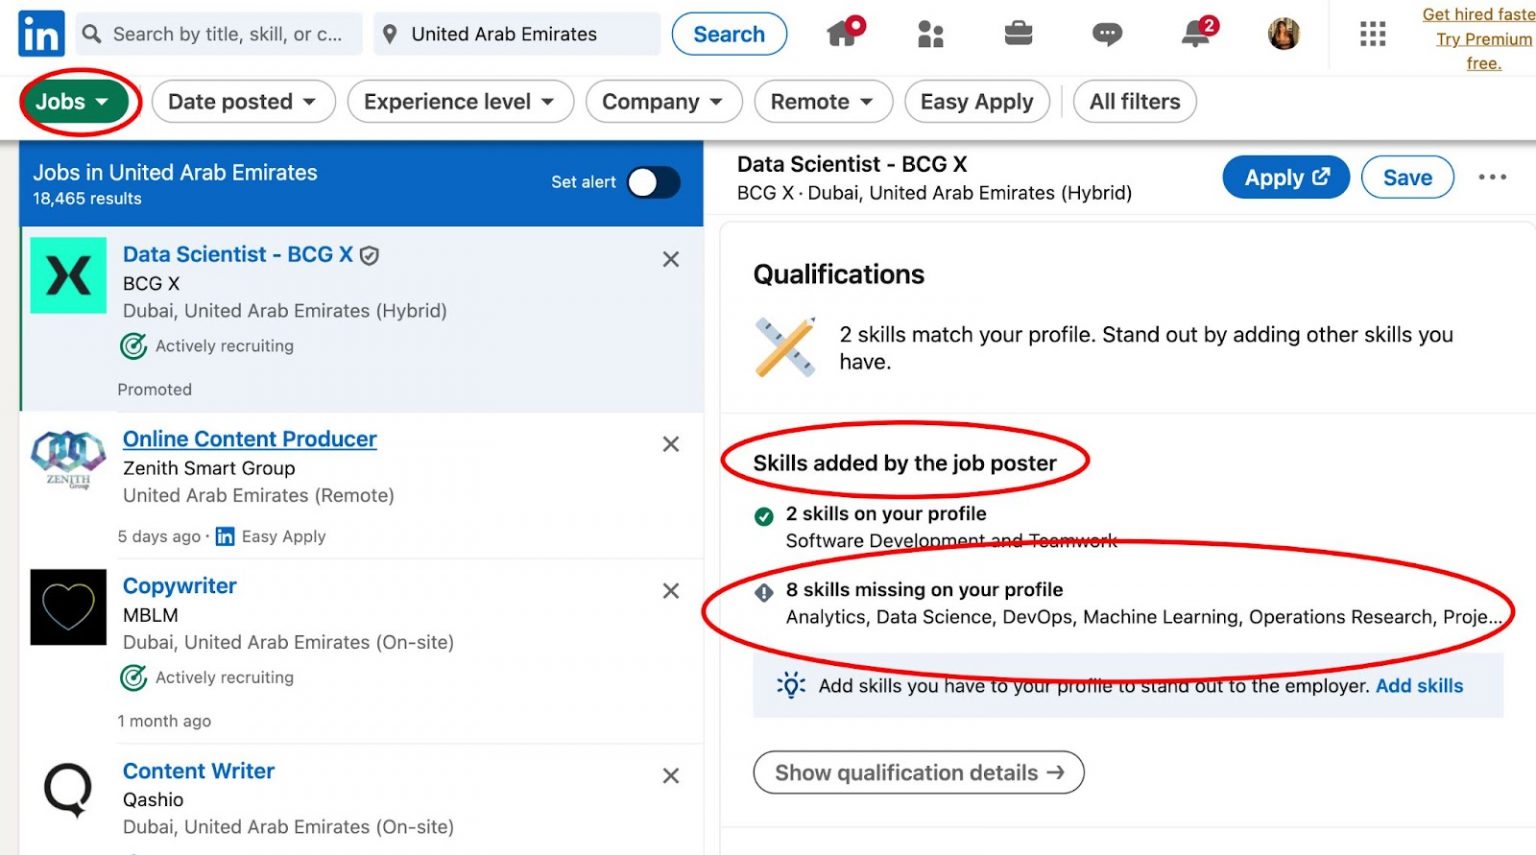Click the Apply button for BCG X

pos(1286,177)
